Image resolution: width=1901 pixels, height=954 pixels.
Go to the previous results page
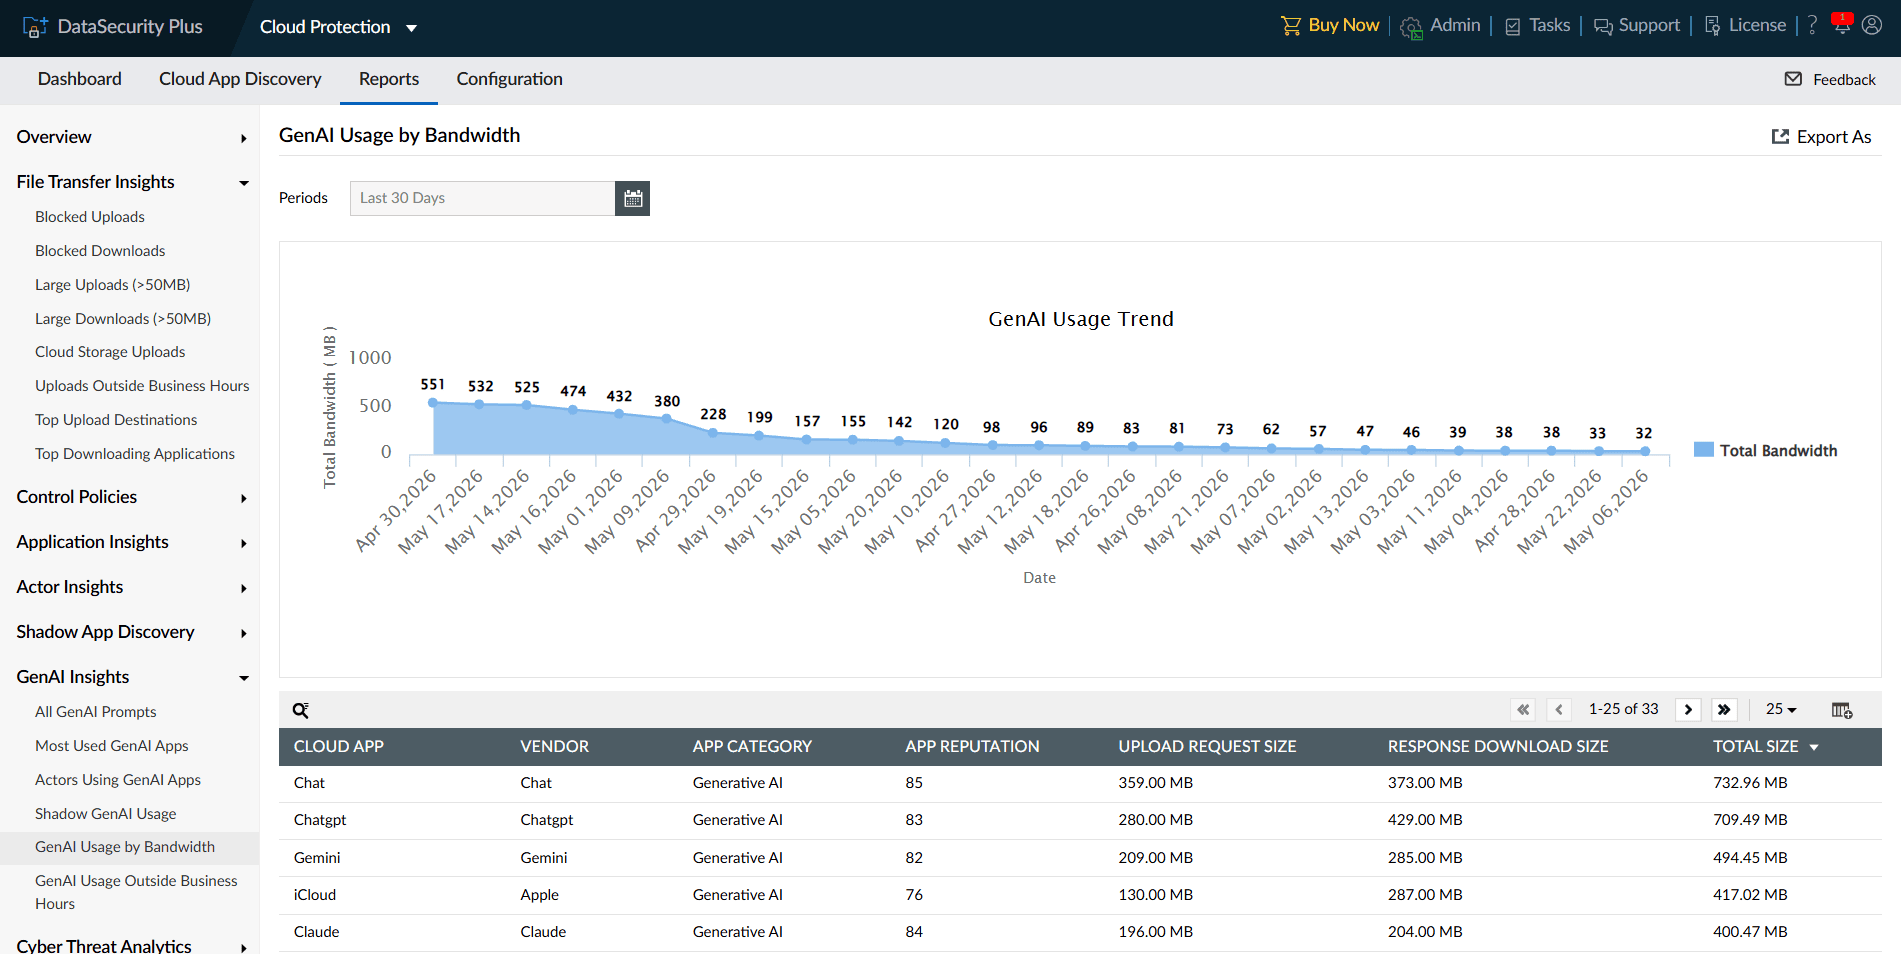[1559, 709]
